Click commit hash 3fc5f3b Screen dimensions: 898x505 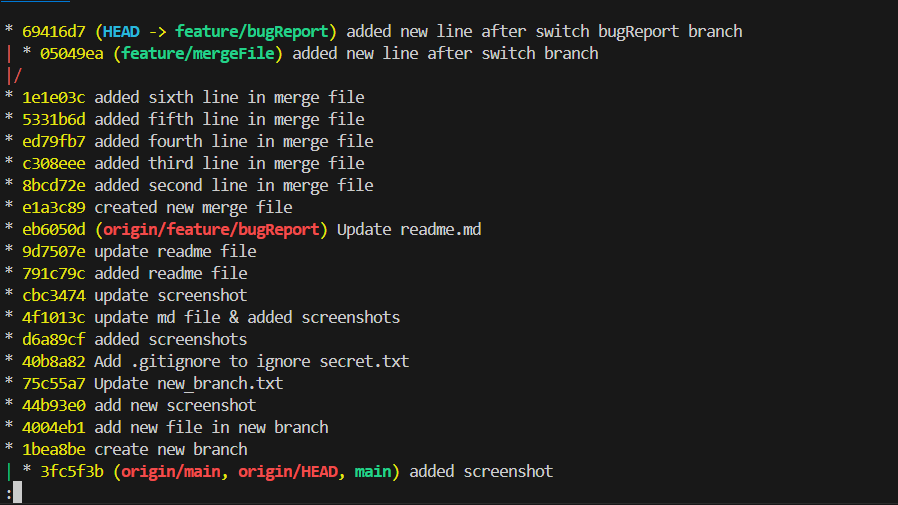(72, 471)
